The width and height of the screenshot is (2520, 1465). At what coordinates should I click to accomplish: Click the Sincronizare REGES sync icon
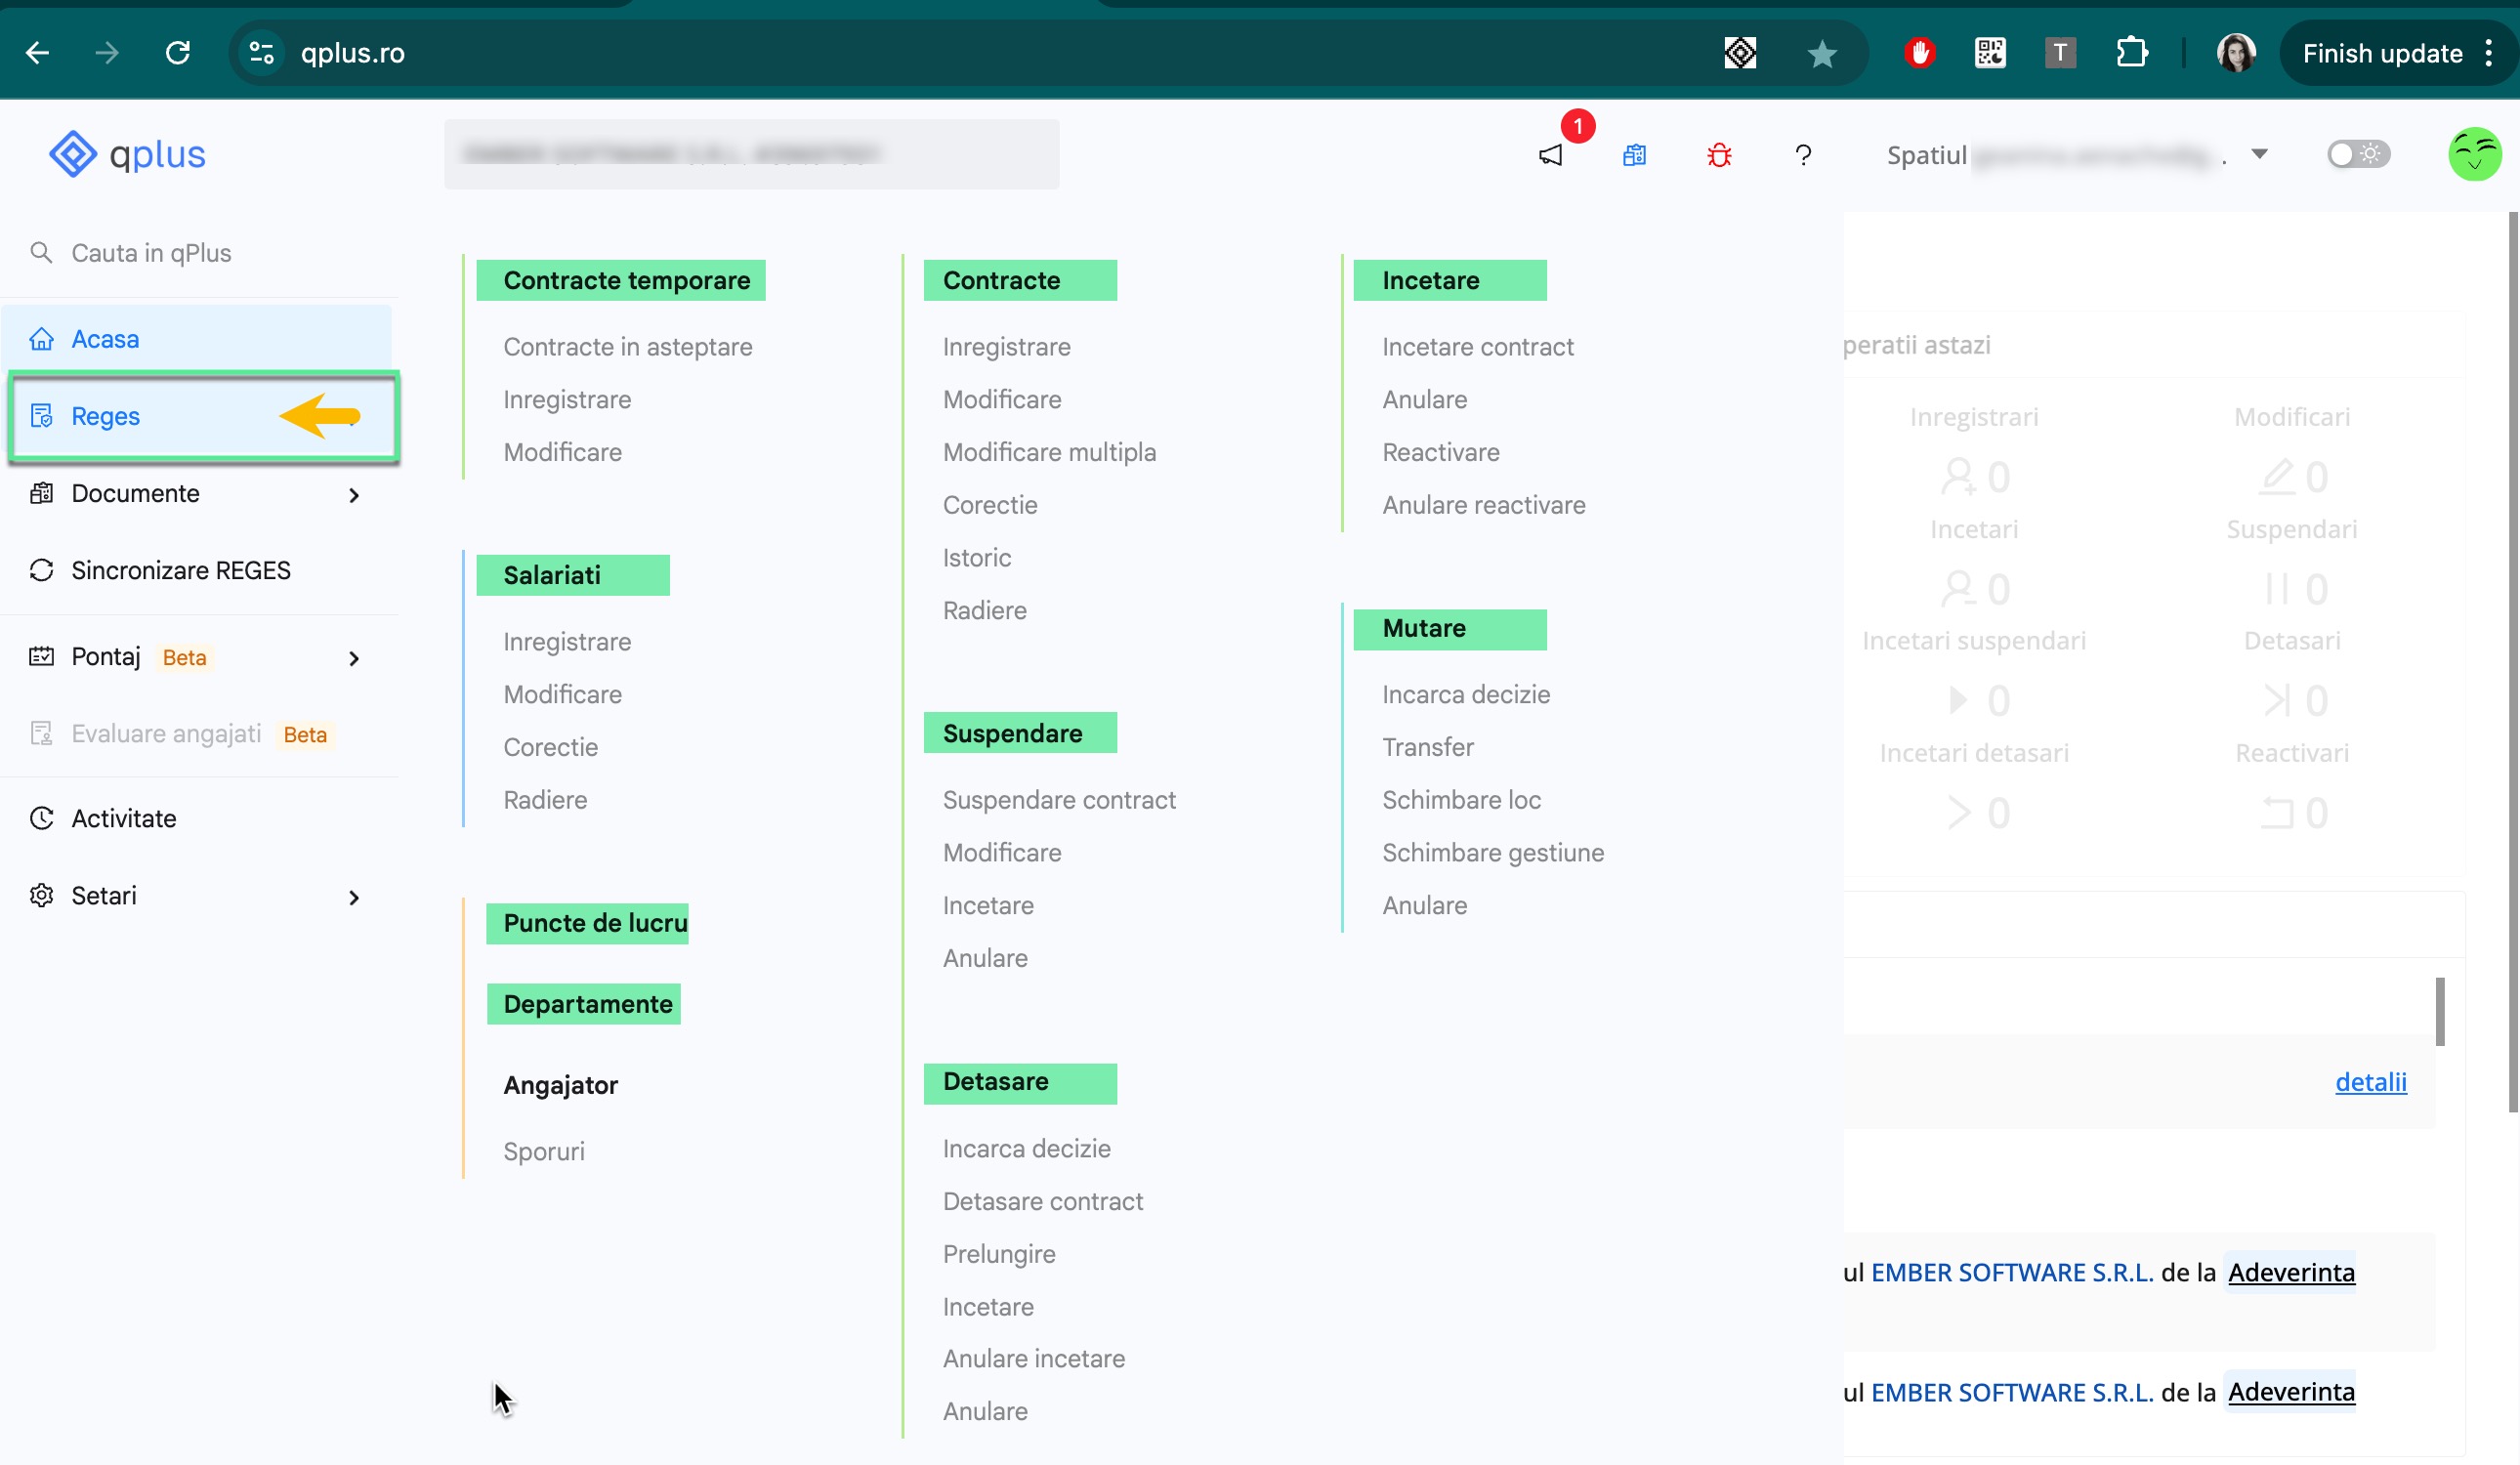coord(41,570)
